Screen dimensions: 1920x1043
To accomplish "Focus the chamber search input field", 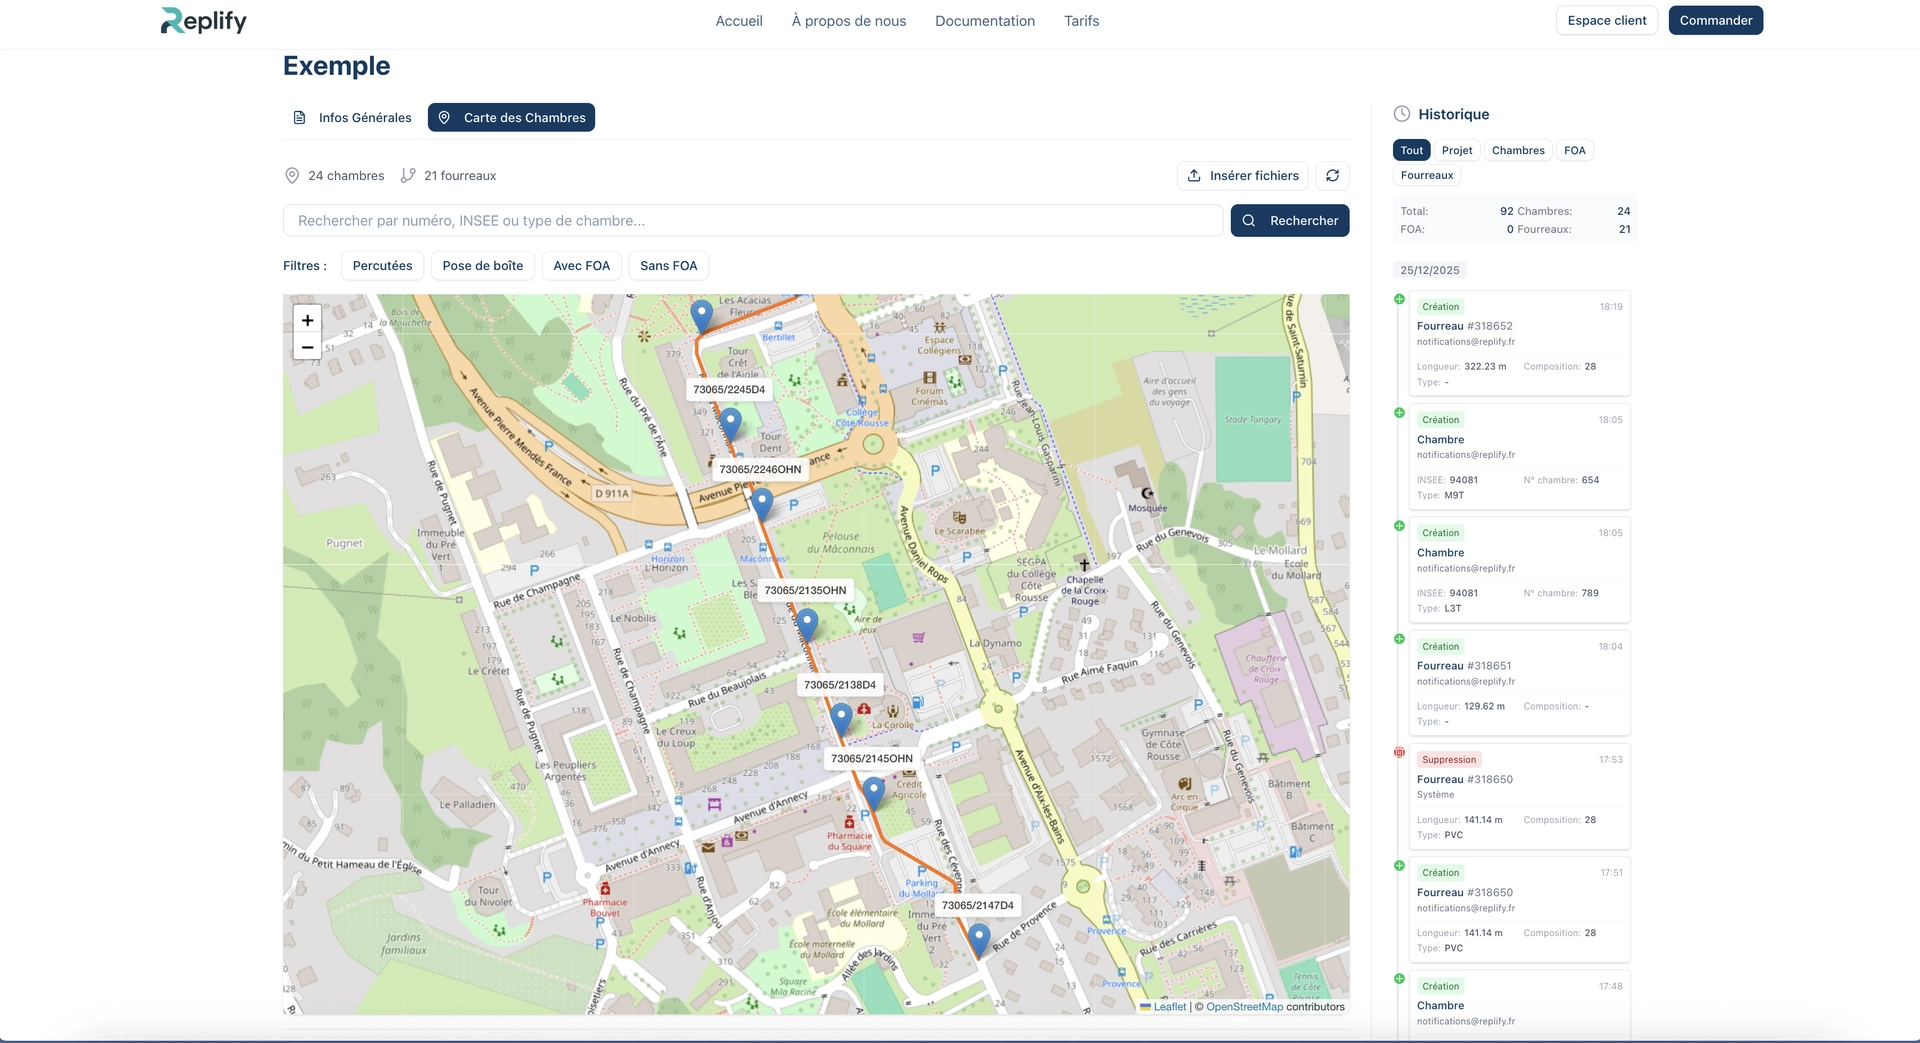I will [752, 221].
